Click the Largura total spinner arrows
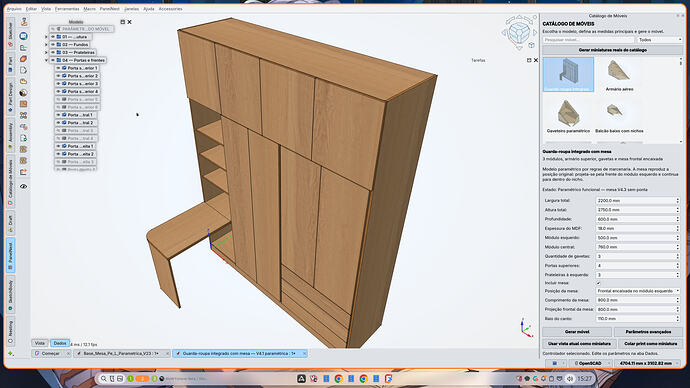This screenshot has width=690, height=388. pos(677,201)
